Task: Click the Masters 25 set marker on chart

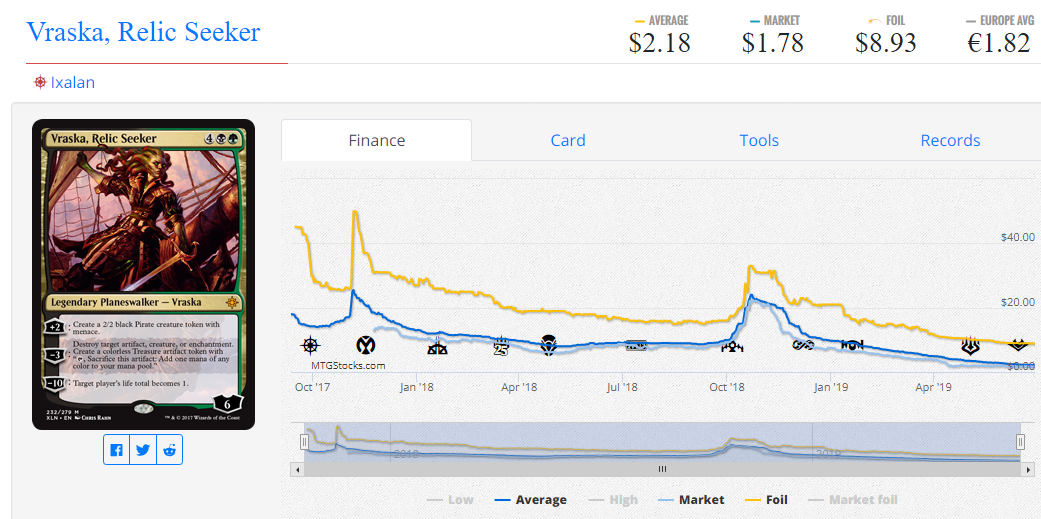Action: coord(503,346)
